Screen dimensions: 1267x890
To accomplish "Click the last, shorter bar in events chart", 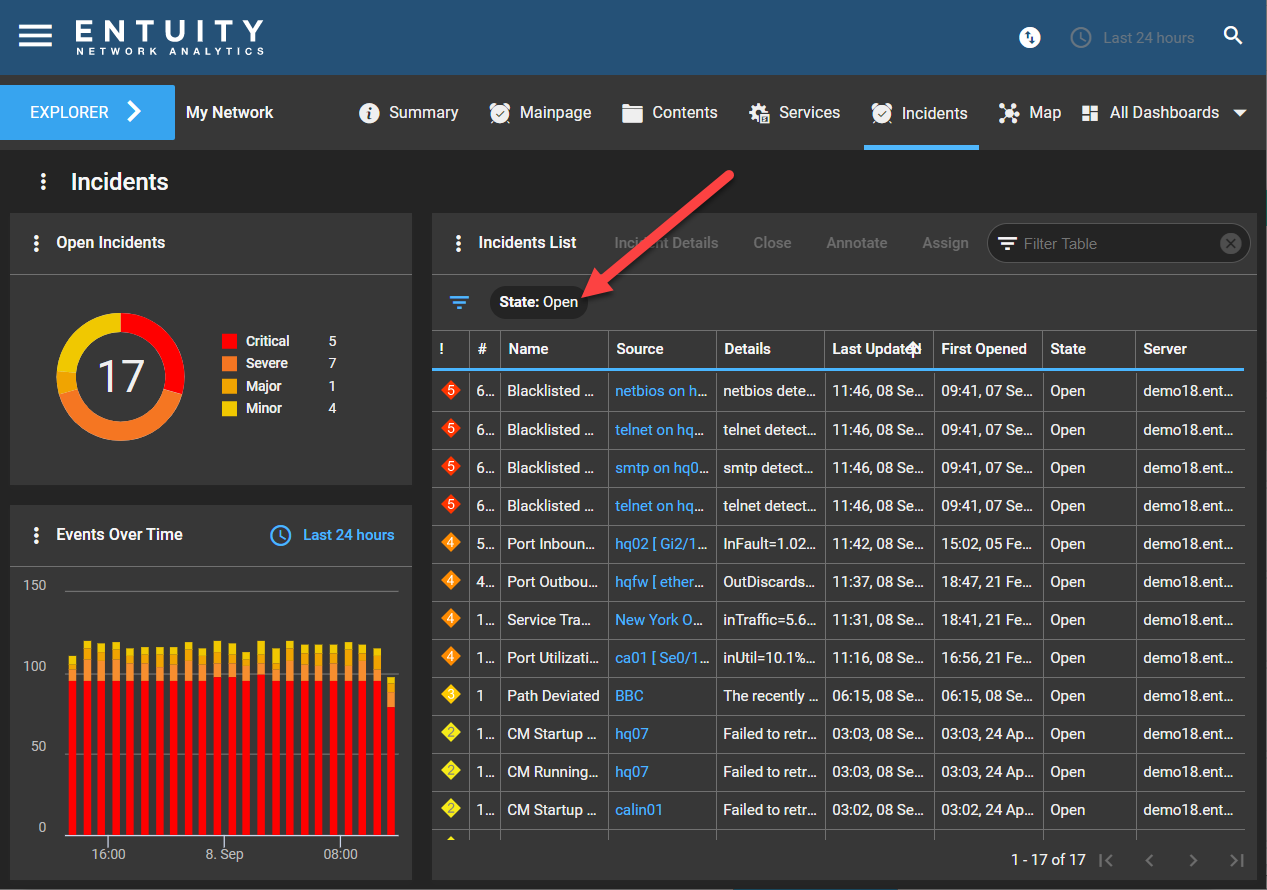I will point(391,756).
